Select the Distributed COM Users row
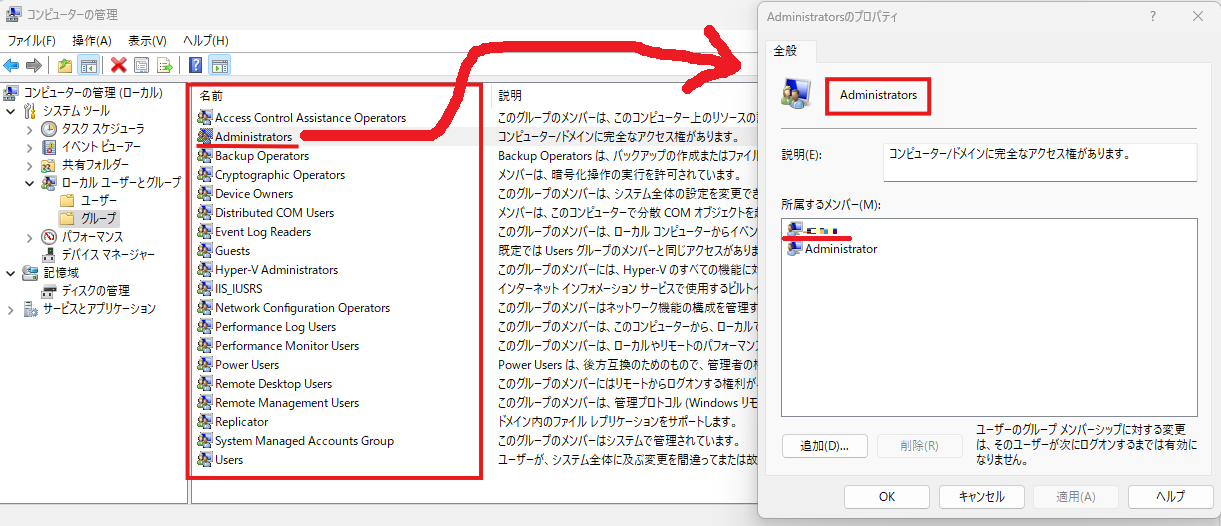1221x526 pixels. click(275, 212)
